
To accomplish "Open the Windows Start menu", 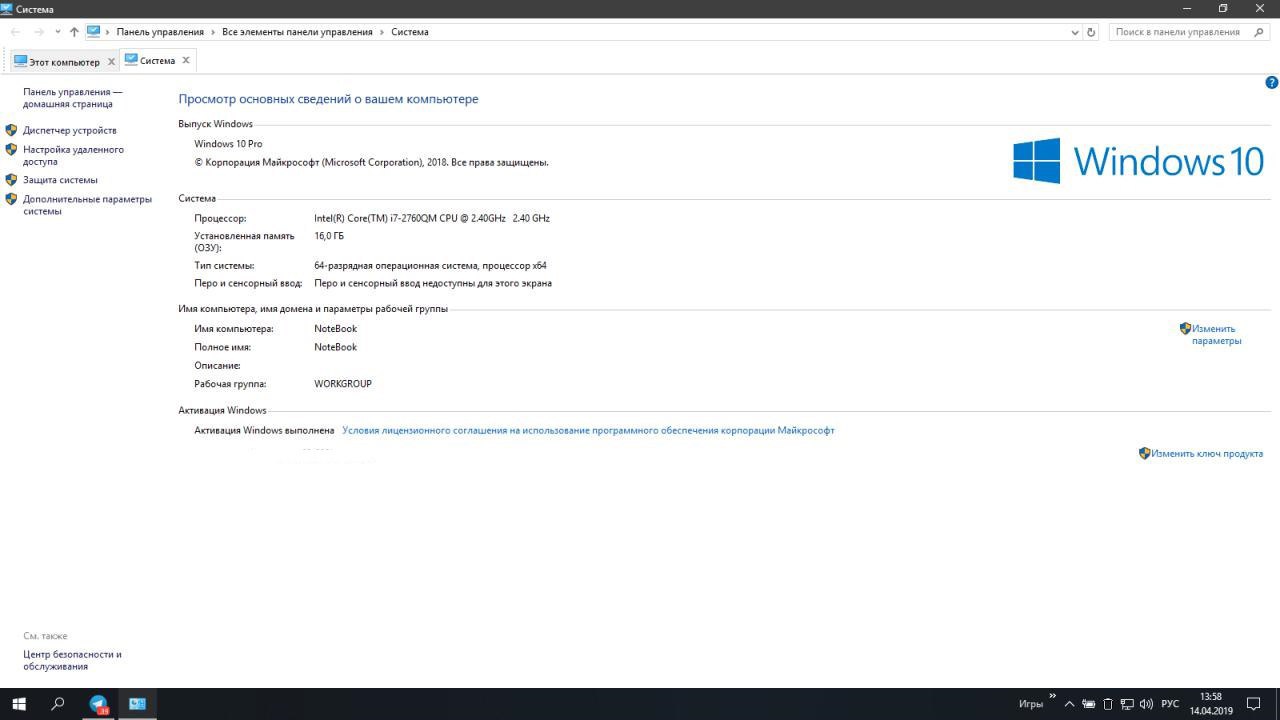I will click(x=19, y=704).
